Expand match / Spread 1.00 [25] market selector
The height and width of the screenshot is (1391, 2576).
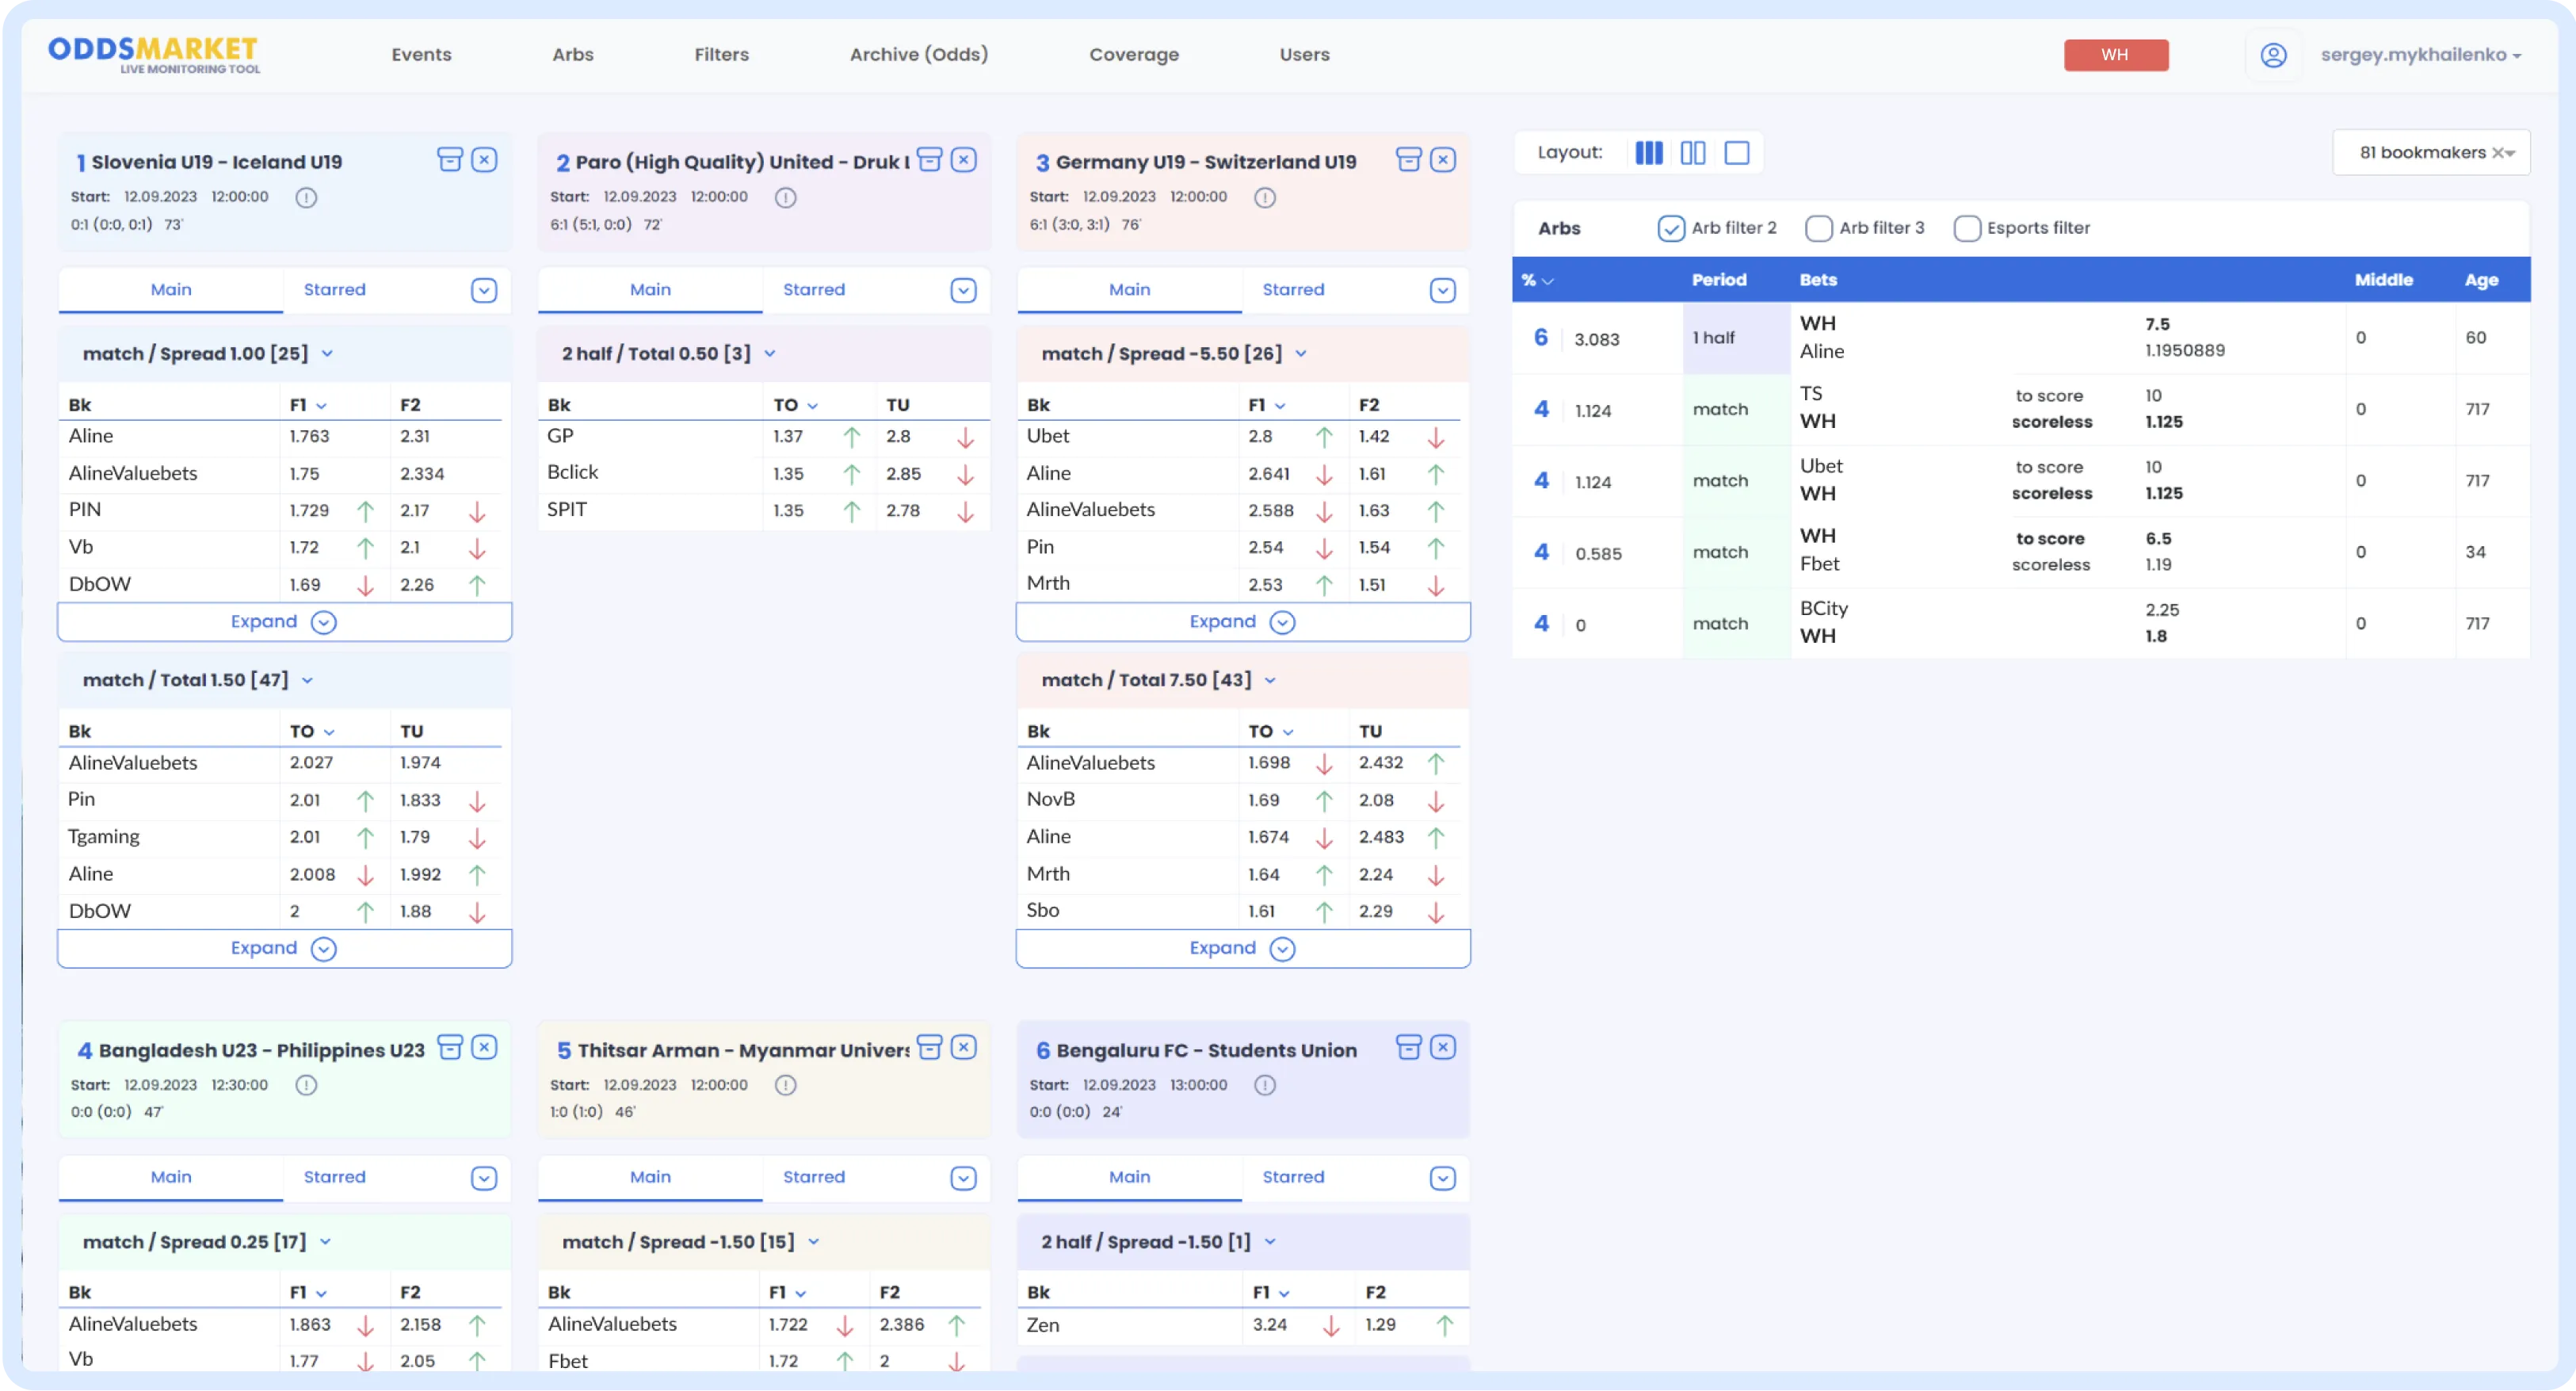tap(327, 354)
